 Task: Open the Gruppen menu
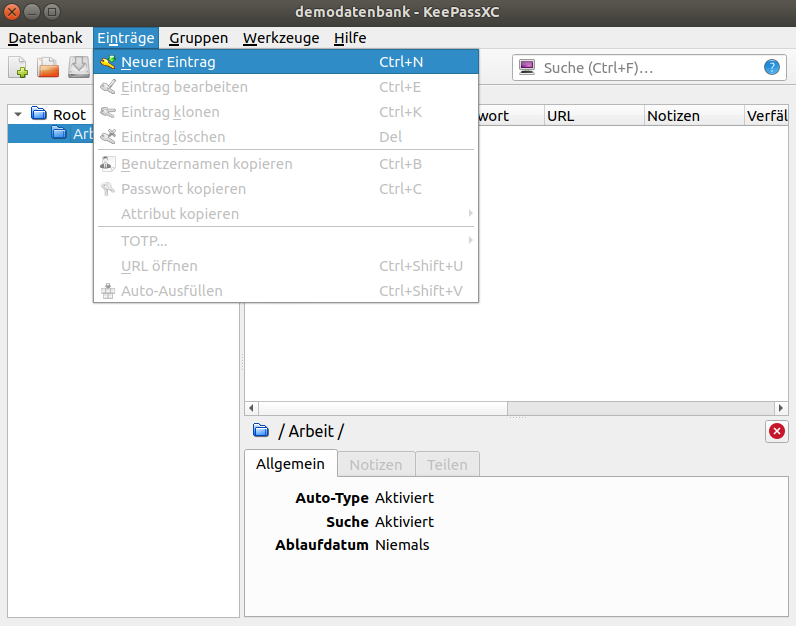tap(198, 38)
